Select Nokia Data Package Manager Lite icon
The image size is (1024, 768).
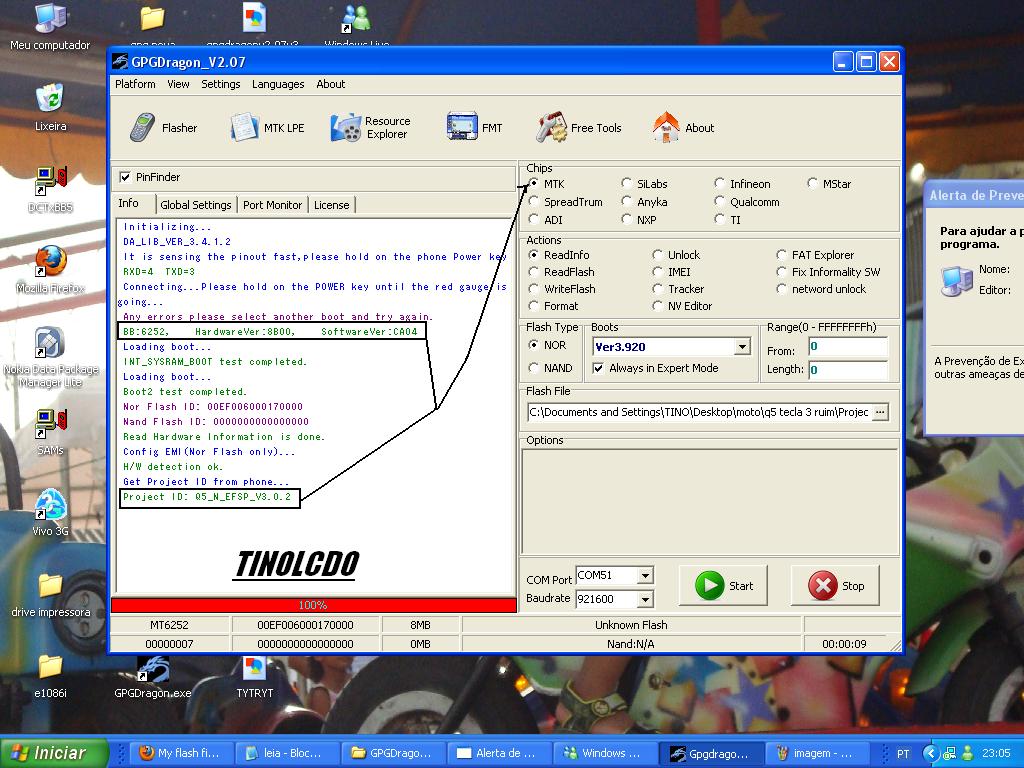pyautogui.click(x=50, y=358)
